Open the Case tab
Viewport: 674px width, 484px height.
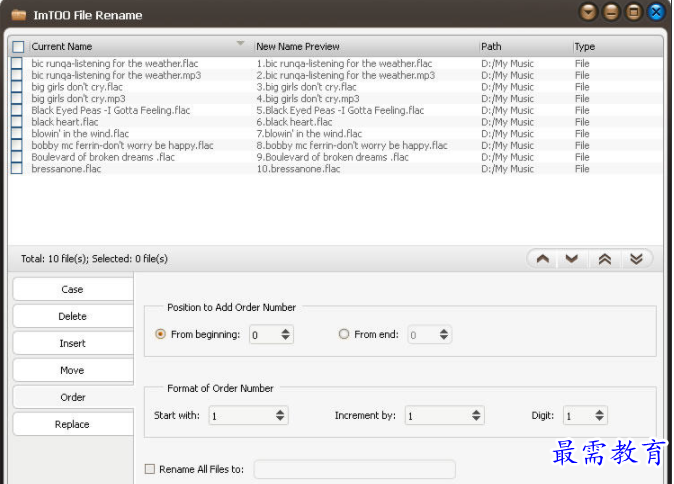tap(73, 289)
